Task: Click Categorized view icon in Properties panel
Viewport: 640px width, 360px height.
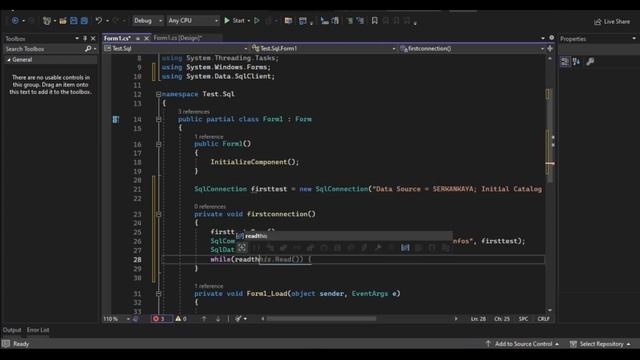Action: coord(565,62)
